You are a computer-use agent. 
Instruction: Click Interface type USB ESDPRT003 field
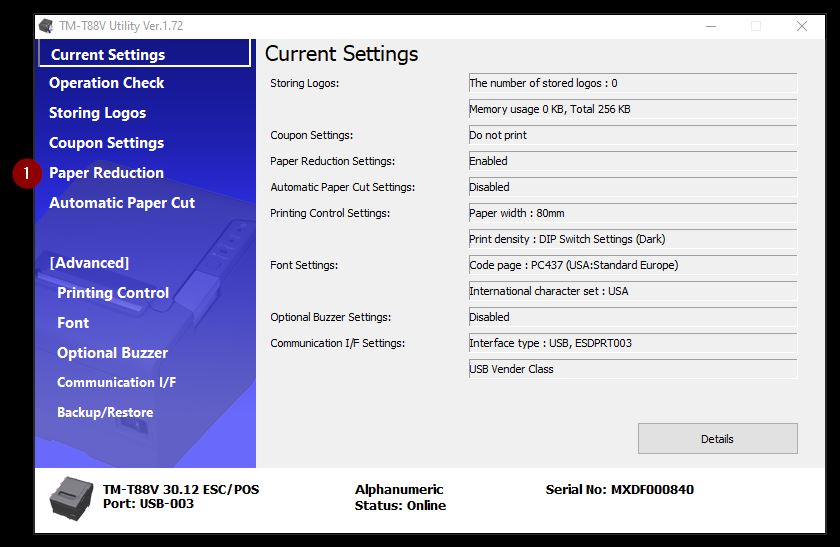tap(633, 343)
